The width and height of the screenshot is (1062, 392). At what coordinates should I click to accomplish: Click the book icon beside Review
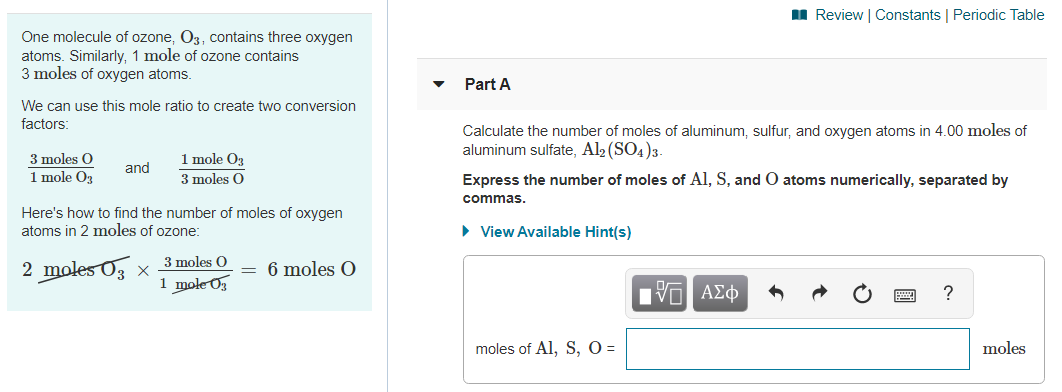pos(800,15)
